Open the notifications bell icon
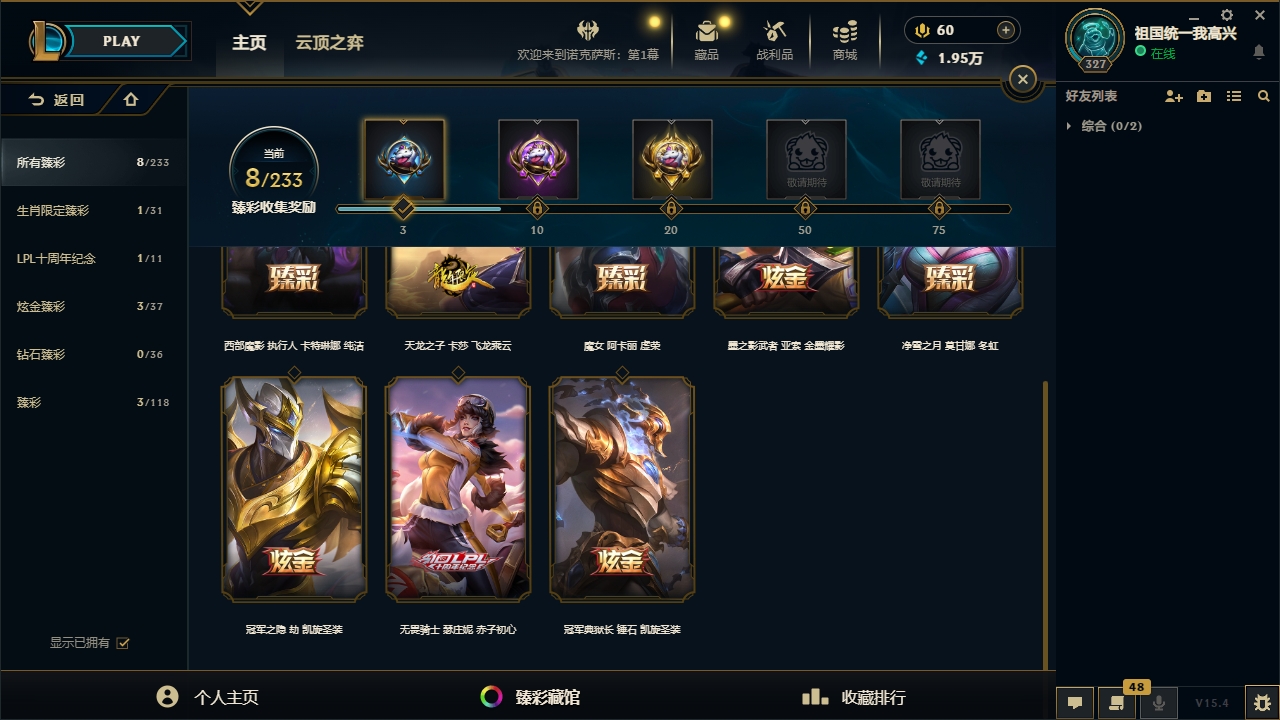Screen dimensions: 1280x720 pyautogui.click(x=1259, y=53)
